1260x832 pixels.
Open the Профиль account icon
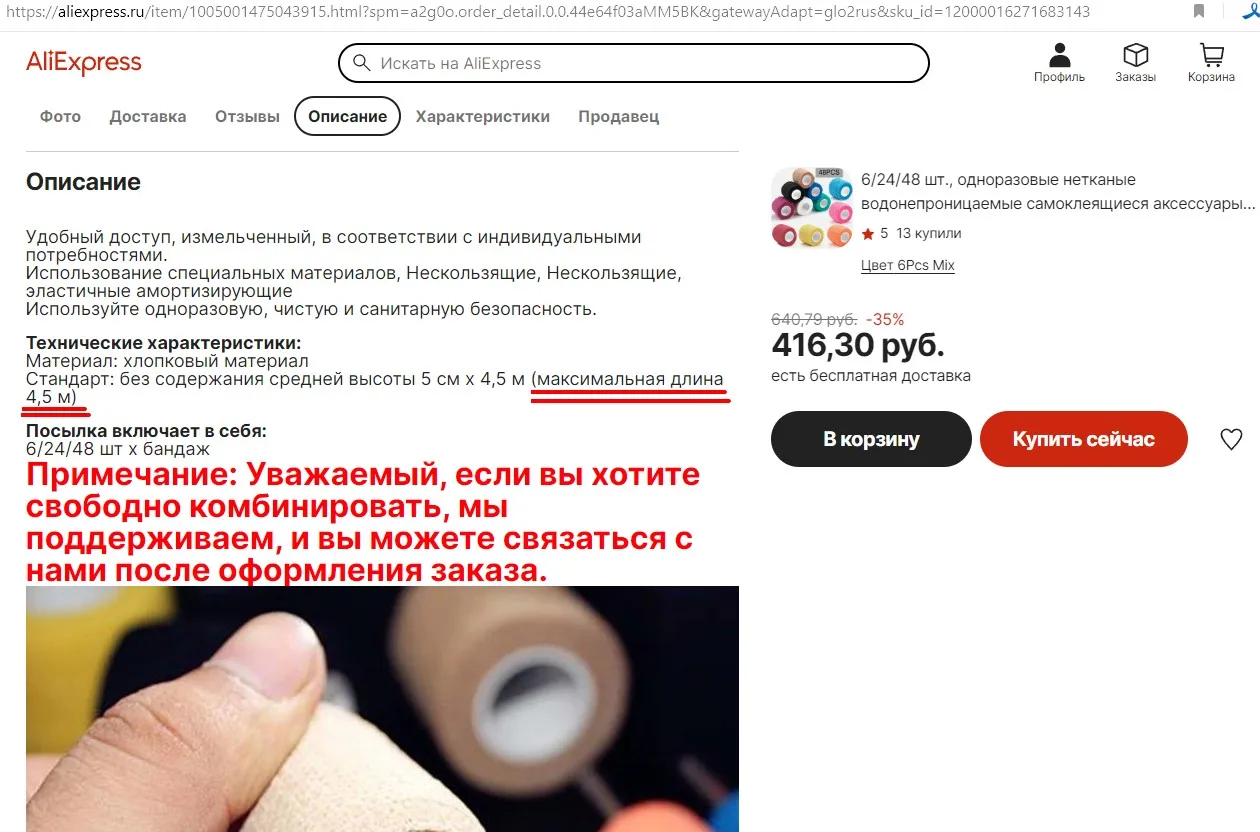pyautogui.click(x=1059, y=55)
